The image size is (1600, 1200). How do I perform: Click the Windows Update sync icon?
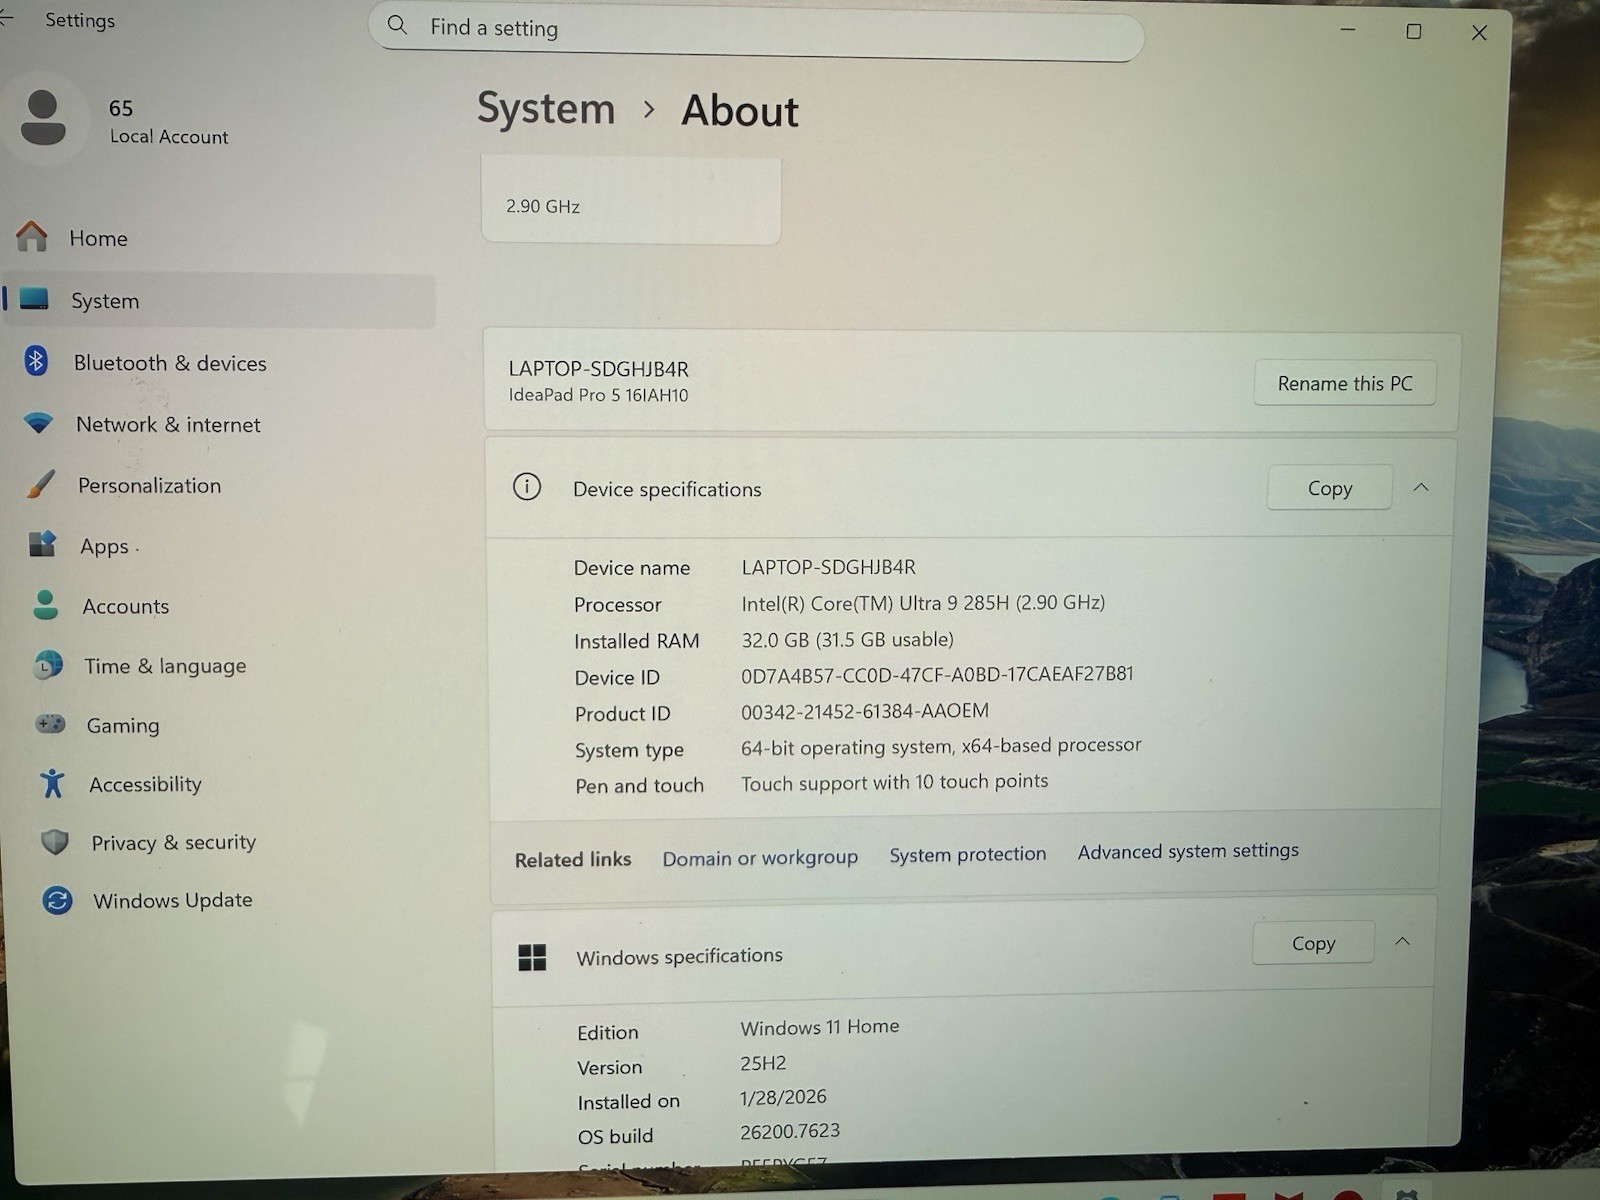point(57,900)
